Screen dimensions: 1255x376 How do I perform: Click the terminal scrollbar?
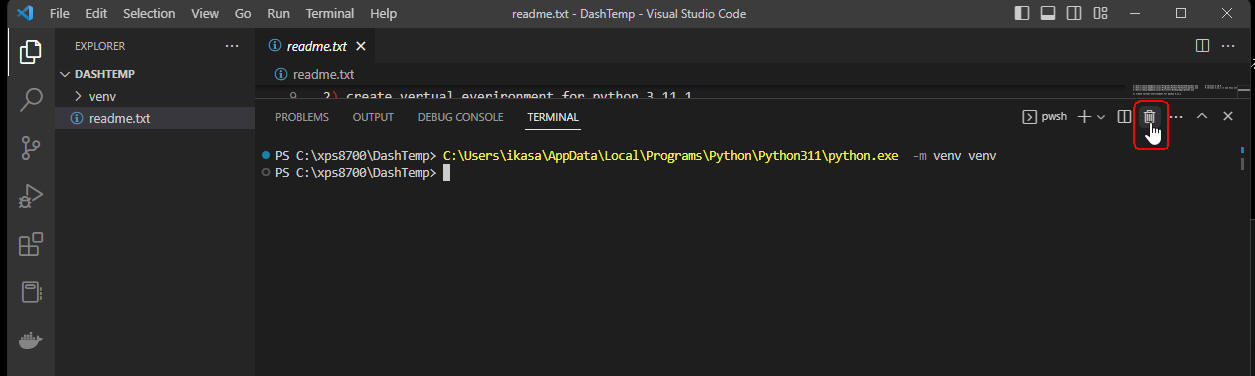(1243, 160)
